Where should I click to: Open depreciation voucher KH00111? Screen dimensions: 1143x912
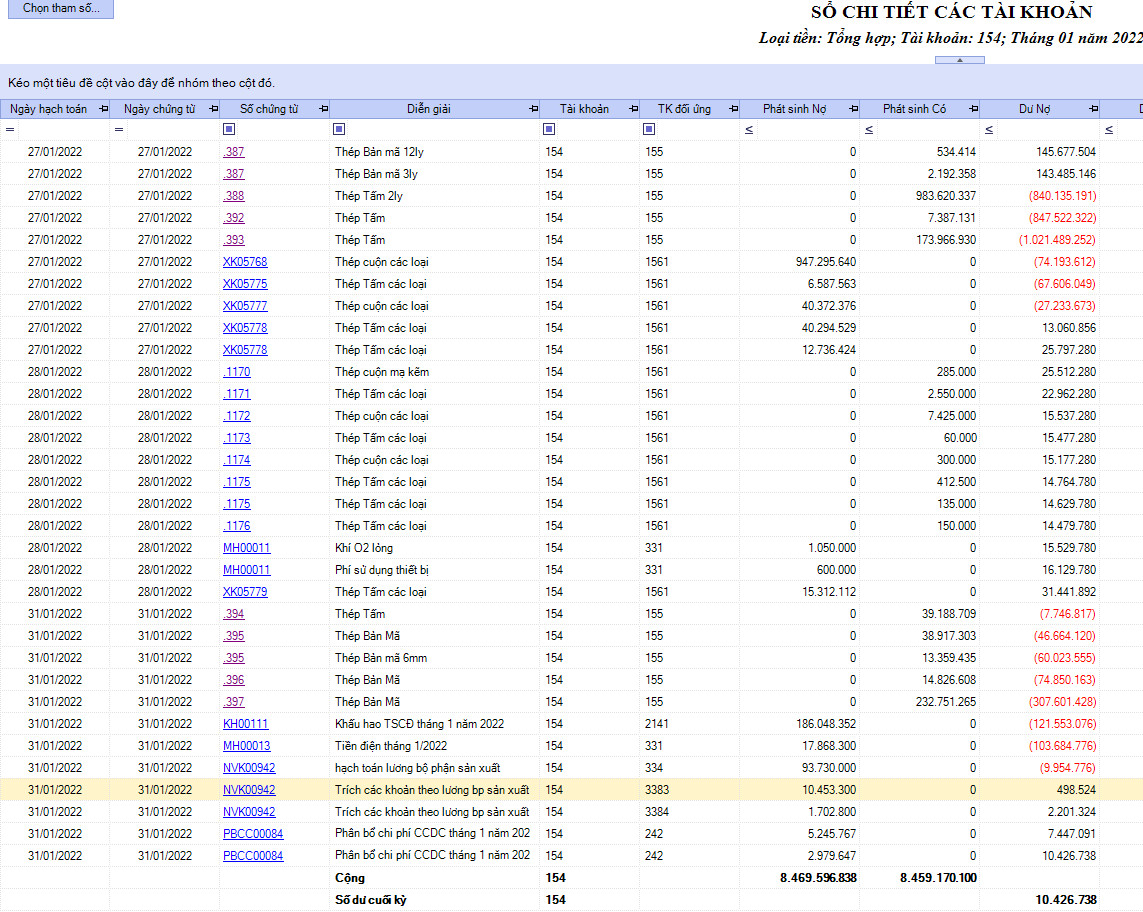246,724
